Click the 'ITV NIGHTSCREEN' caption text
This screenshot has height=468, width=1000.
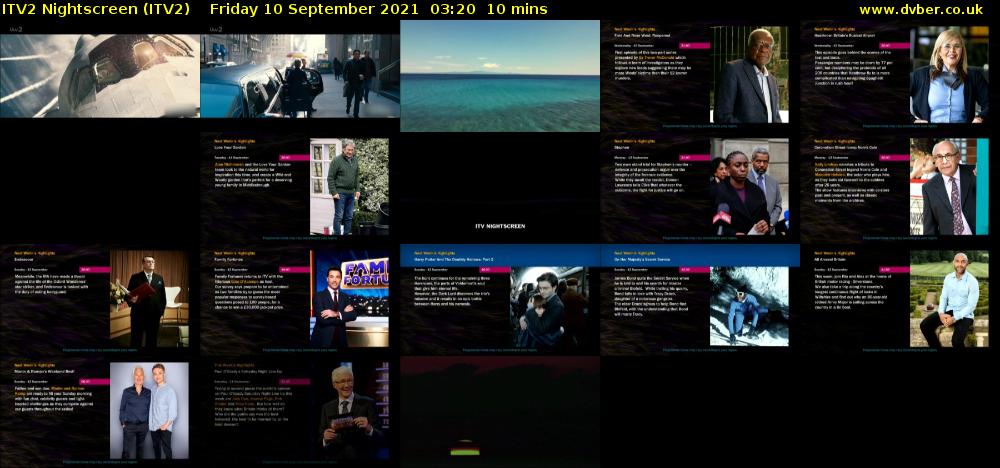pyautogui.click(x=500, y=226)
